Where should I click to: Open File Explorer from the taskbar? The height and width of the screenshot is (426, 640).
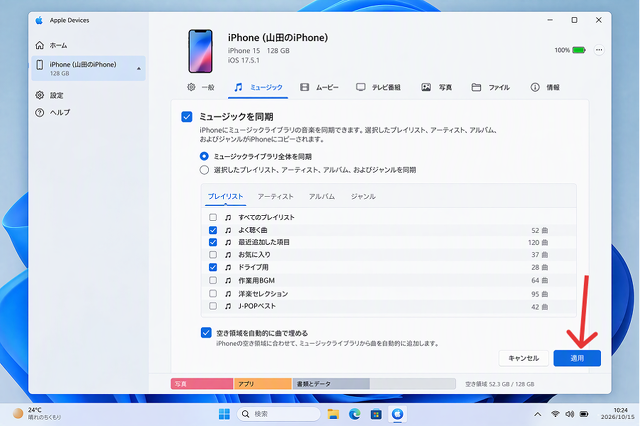(x=333, y=414)
